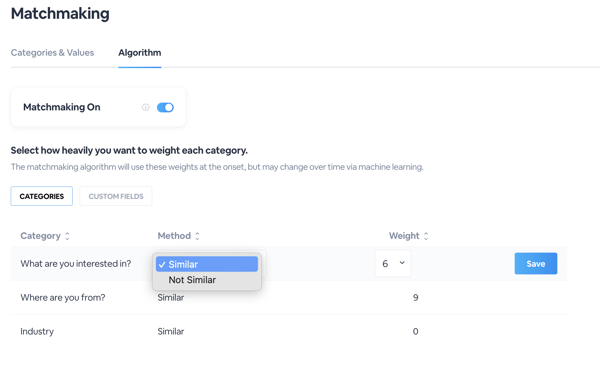This screenshot has height=367, width=600.
Task: Click Similar method in Industry row
Action: pos(171,331)
